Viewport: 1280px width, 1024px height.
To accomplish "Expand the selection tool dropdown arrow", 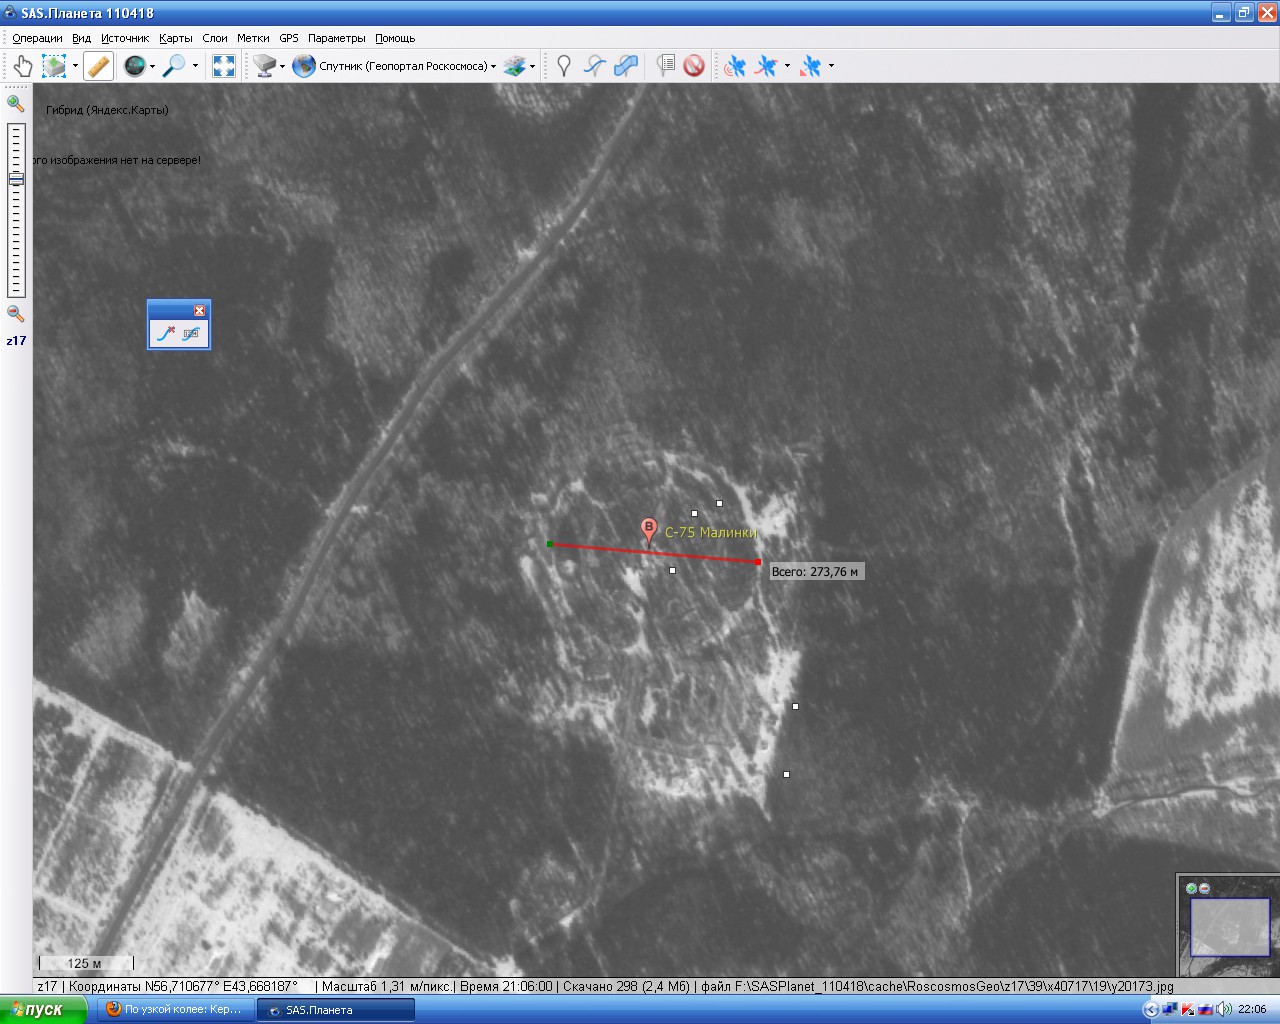I will [75, 67].
